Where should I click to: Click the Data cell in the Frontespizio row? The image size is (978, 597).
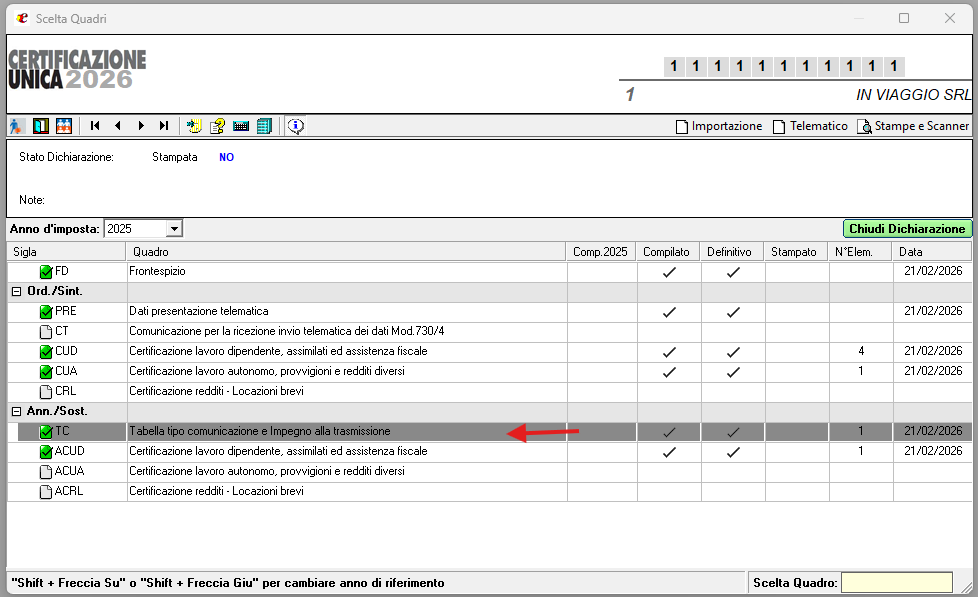pyautogui.click(x=933, y=271)
